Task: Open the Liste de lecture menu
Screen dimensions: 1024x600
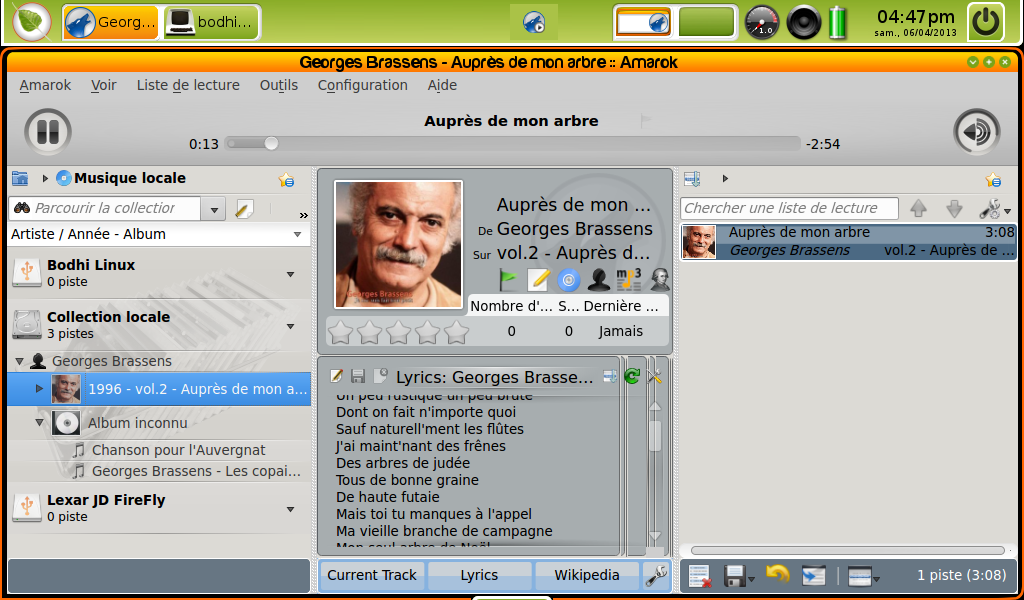Action: tap(188, 86)
